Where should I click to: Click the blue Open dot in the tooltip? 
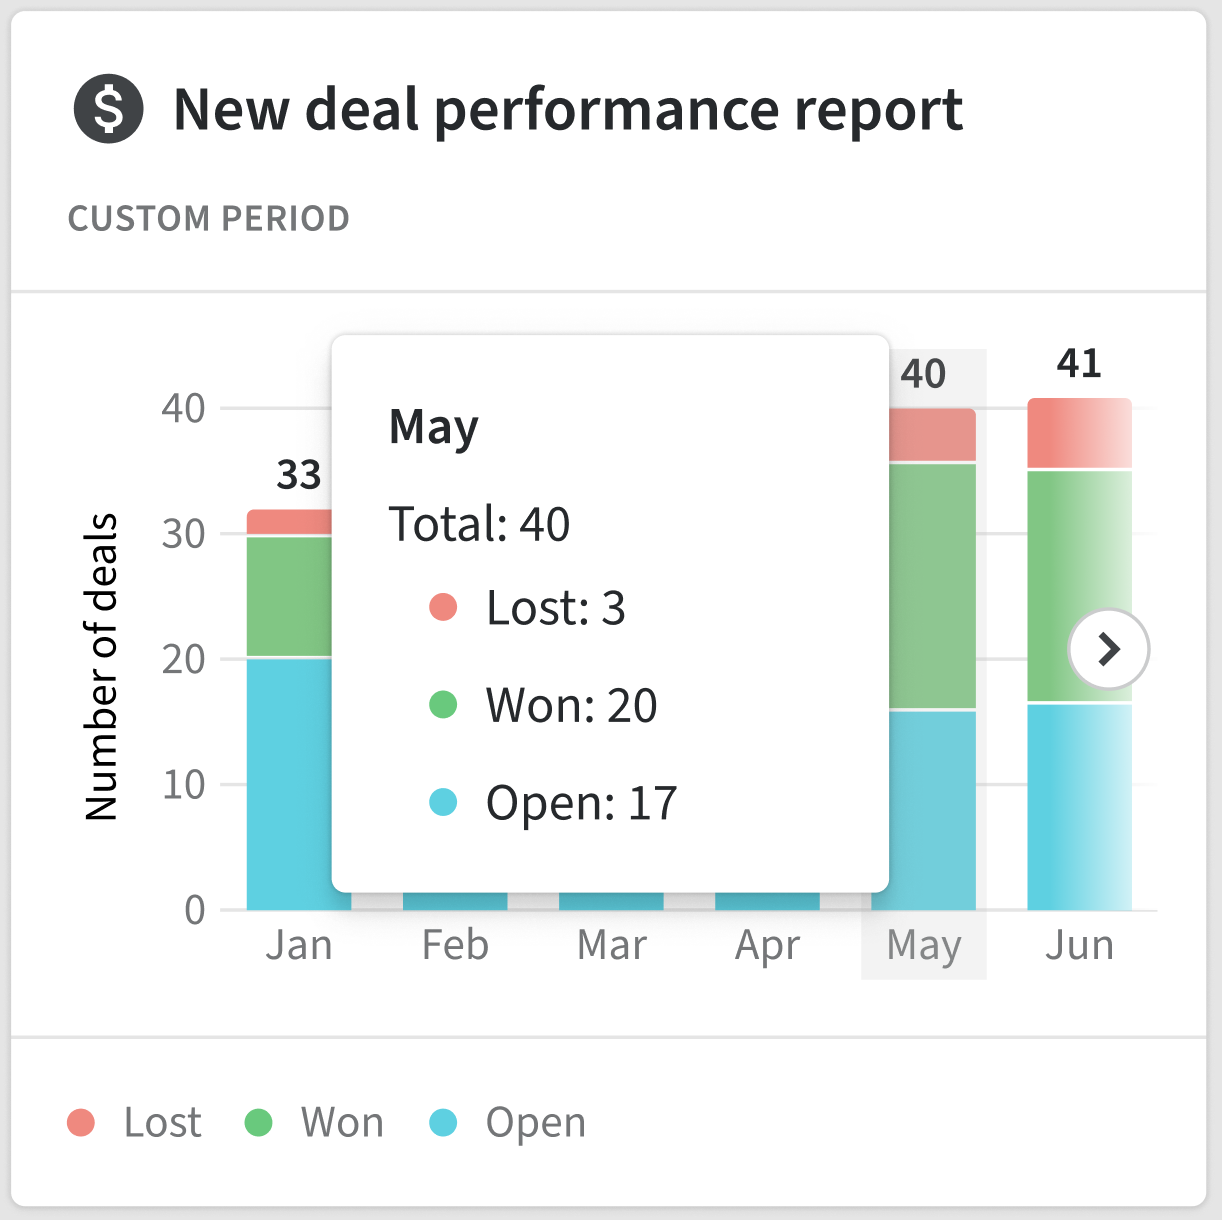point(442,800)
